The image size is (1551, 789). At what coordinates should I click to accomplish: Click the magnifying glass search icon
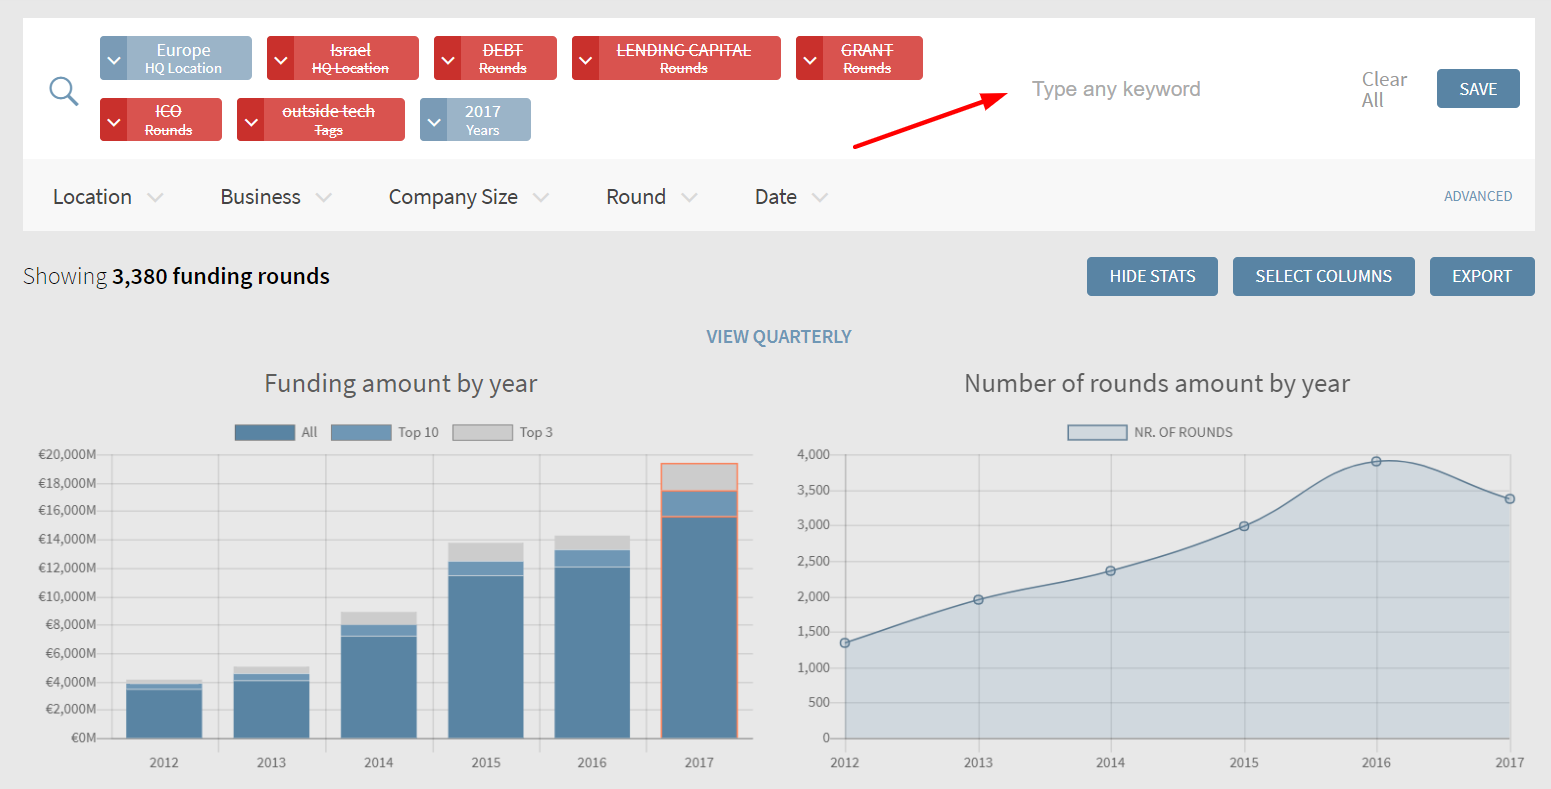click(64, 91)
